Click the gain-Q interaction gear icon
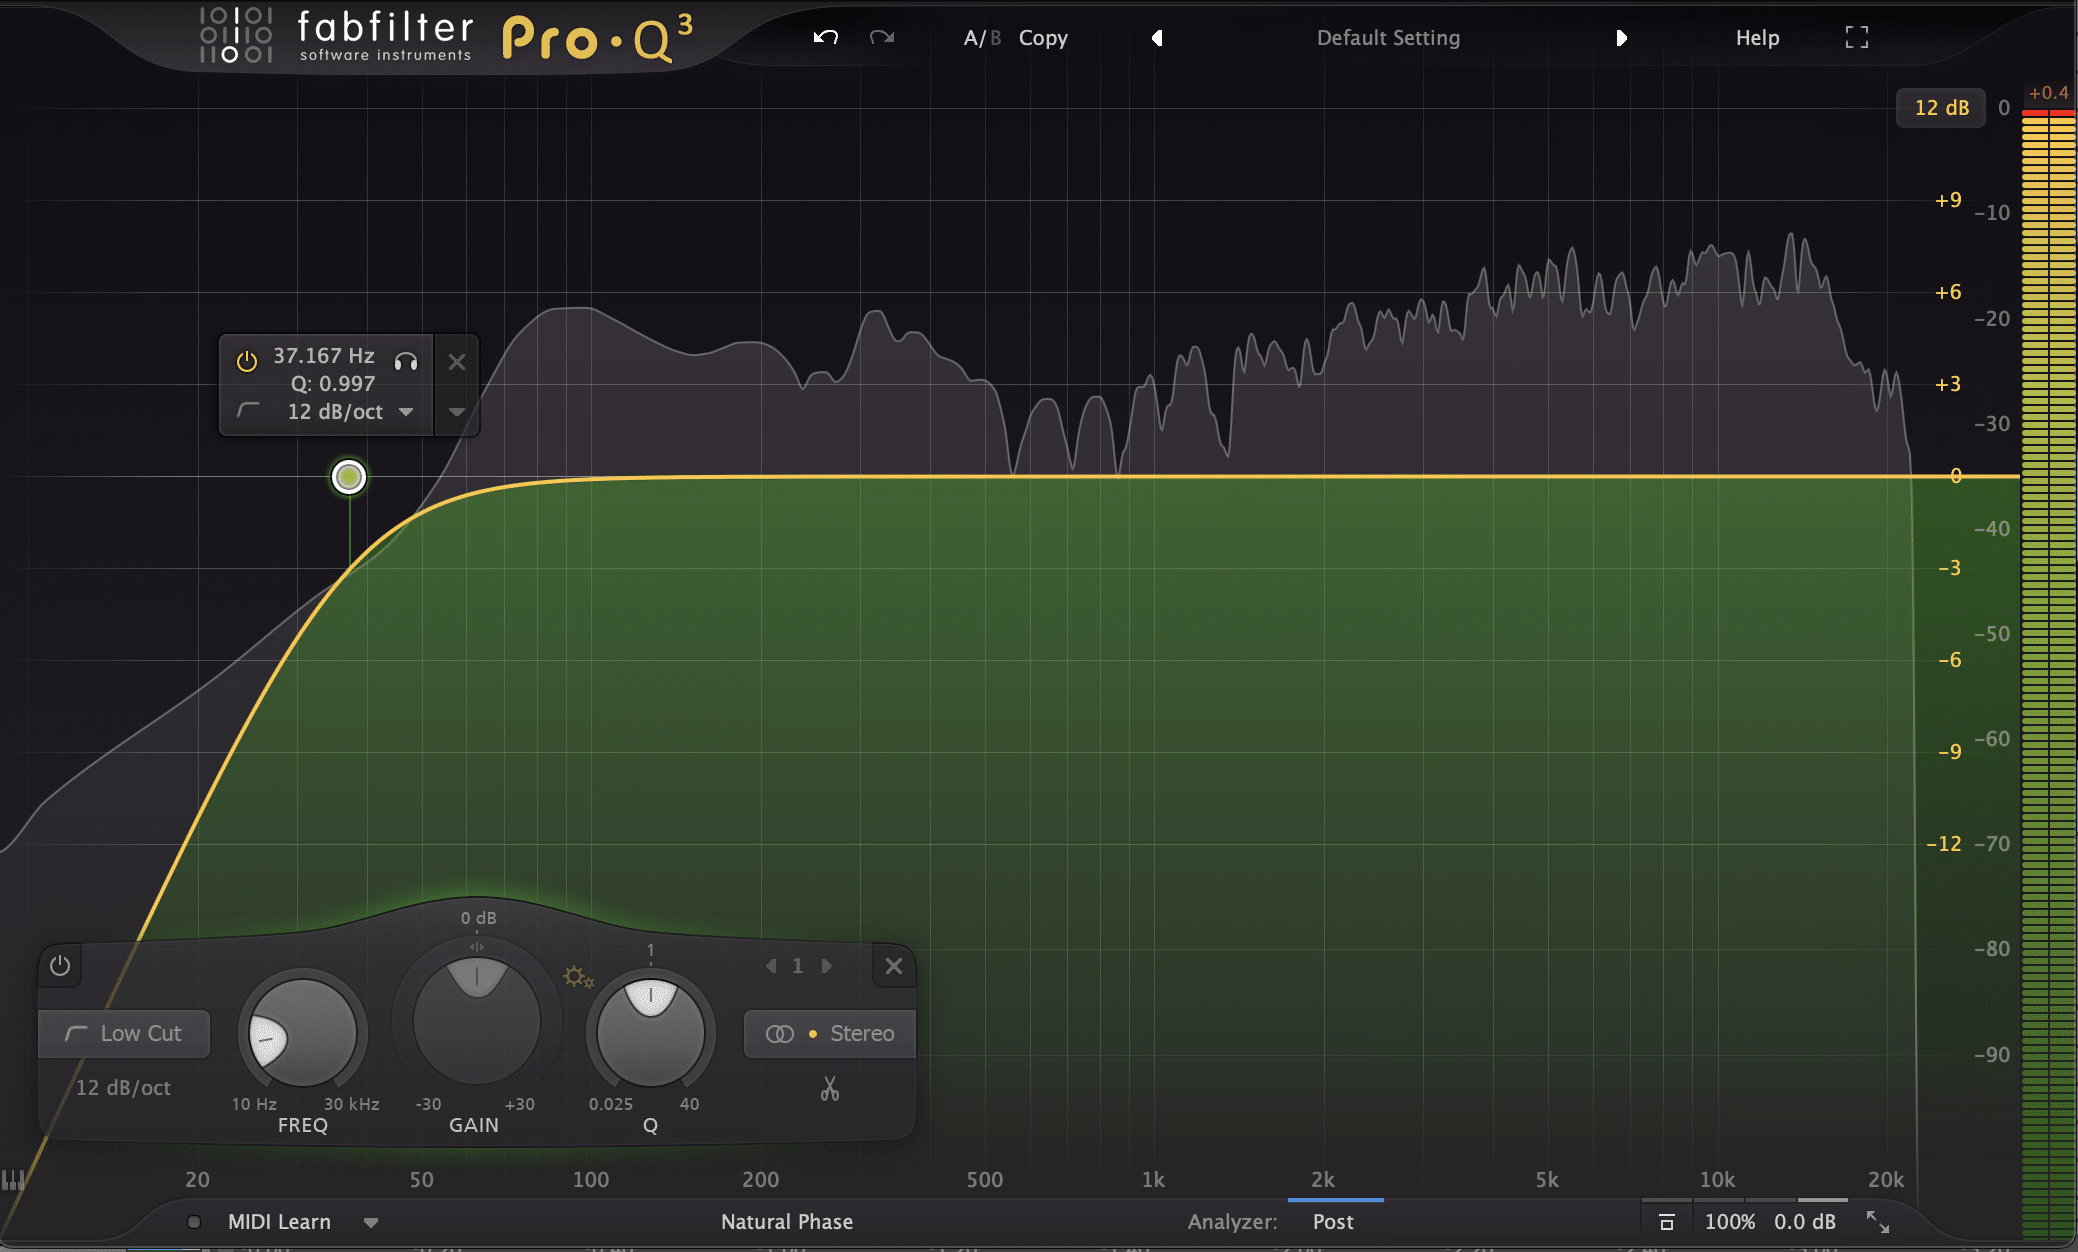Screen dimensions: 2078x1252 578,977
